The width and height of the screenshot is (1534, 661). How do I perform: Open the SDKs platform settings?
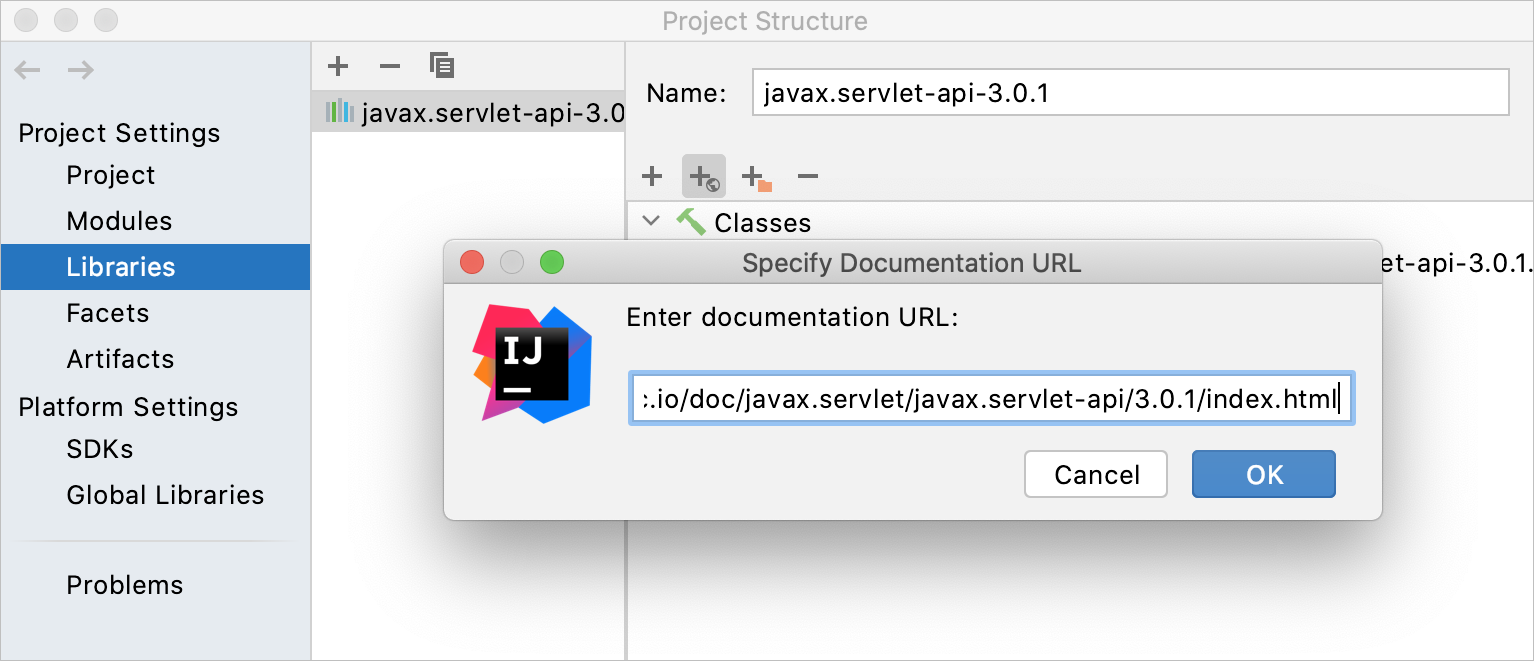pos(99,449)
